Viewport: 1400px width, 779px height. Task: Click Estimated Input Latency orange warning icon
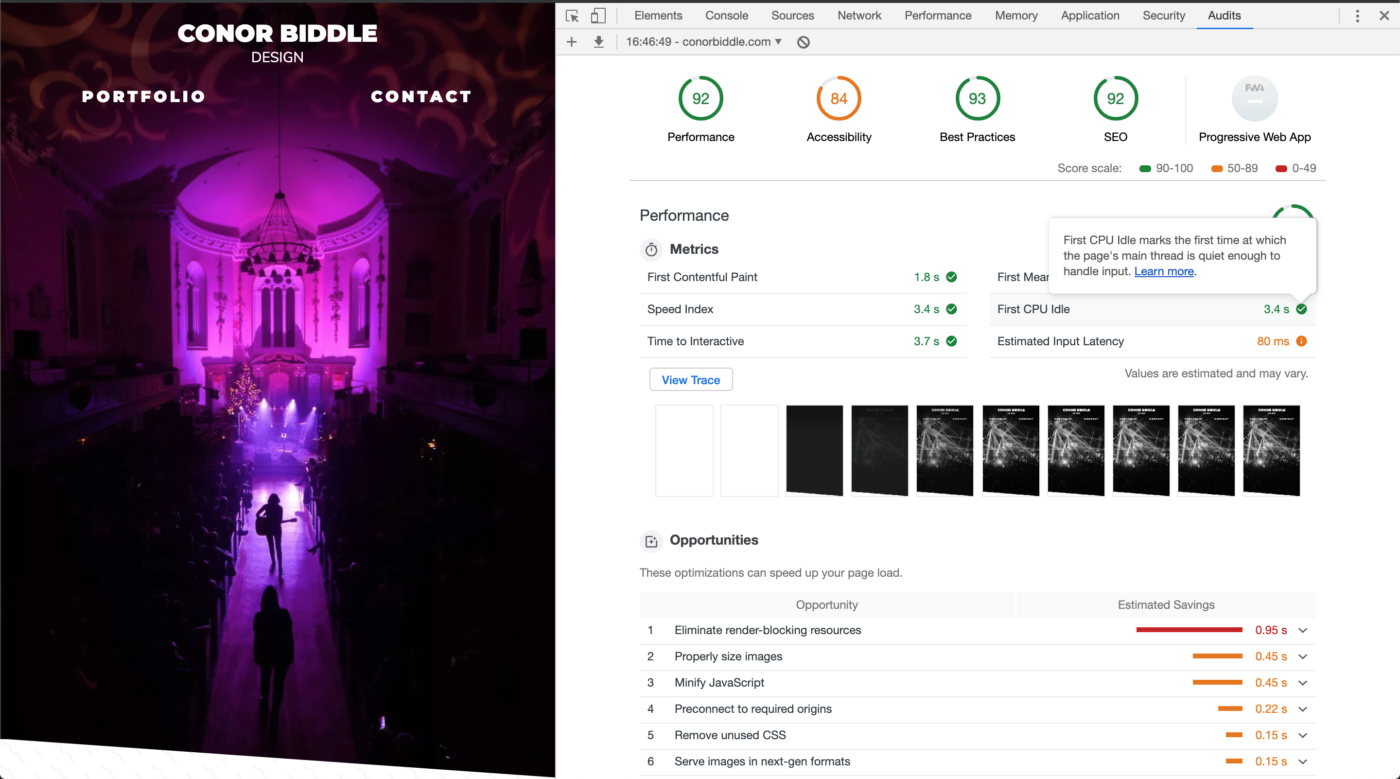click(1301, 341)
